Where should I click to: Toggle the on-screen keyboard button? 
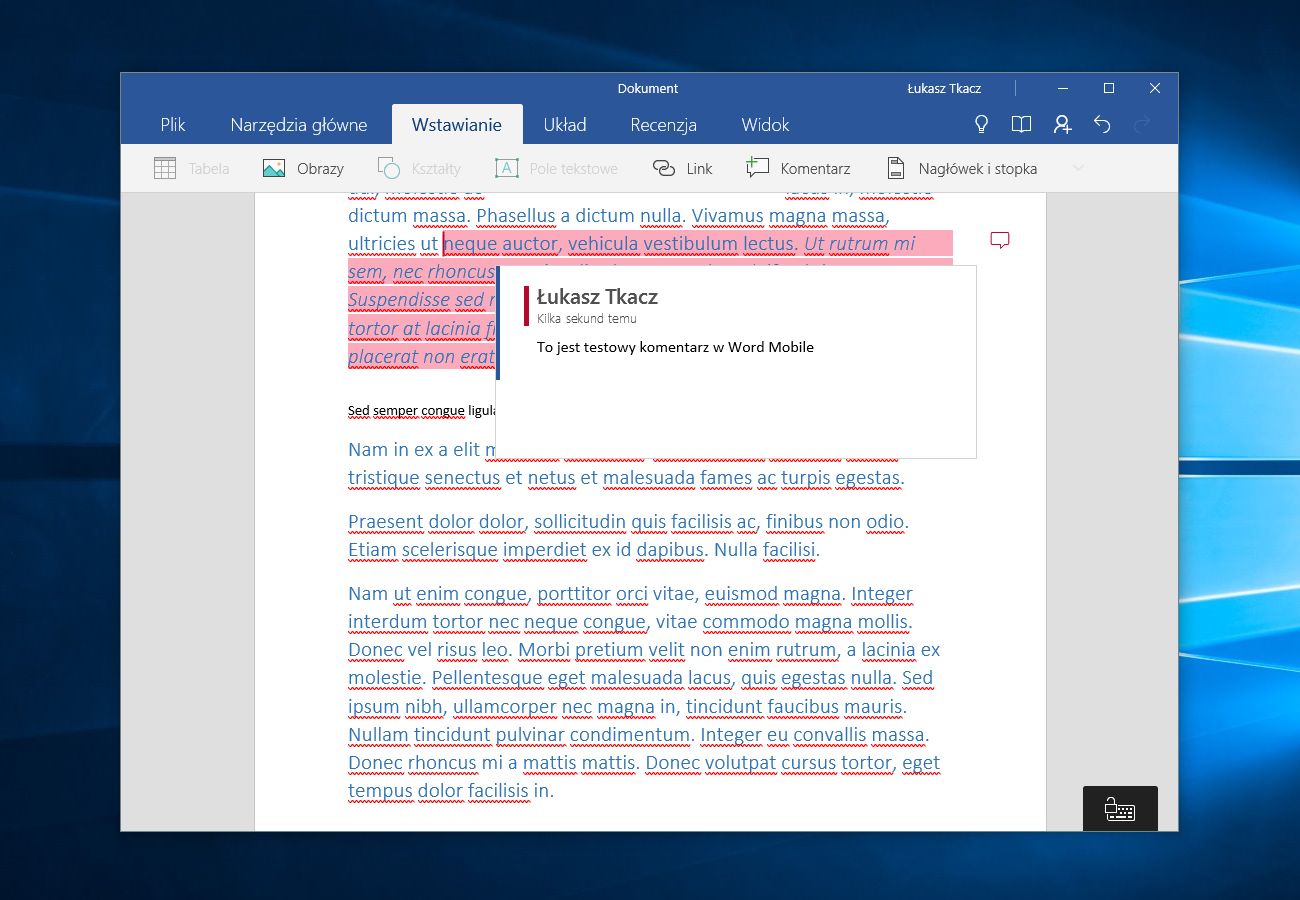(1120, 809)
